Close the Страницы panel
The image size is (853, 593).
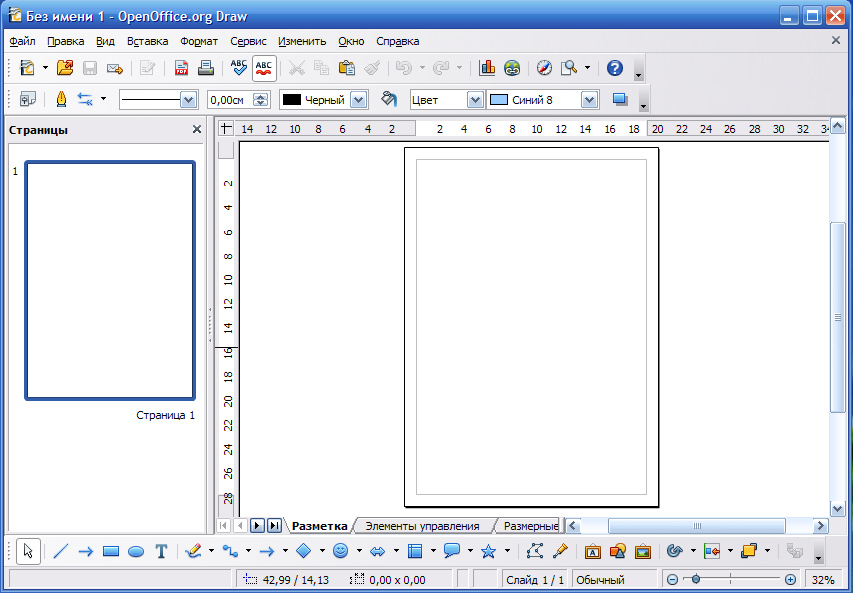(x=197, y=130)
